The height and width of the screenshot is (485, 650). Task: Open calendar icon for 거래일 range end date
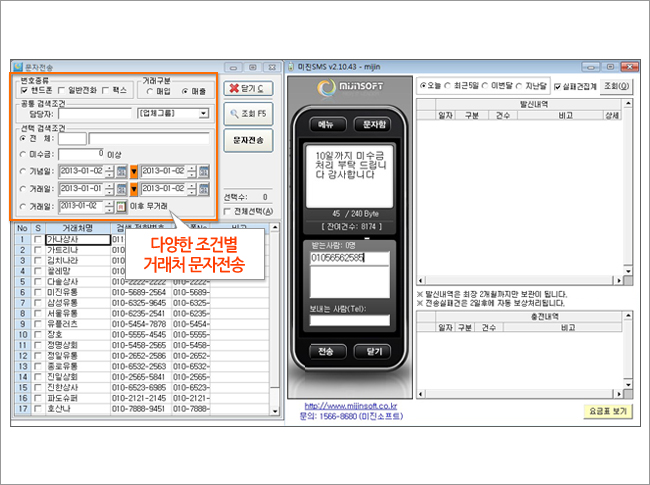click(204, 188)
